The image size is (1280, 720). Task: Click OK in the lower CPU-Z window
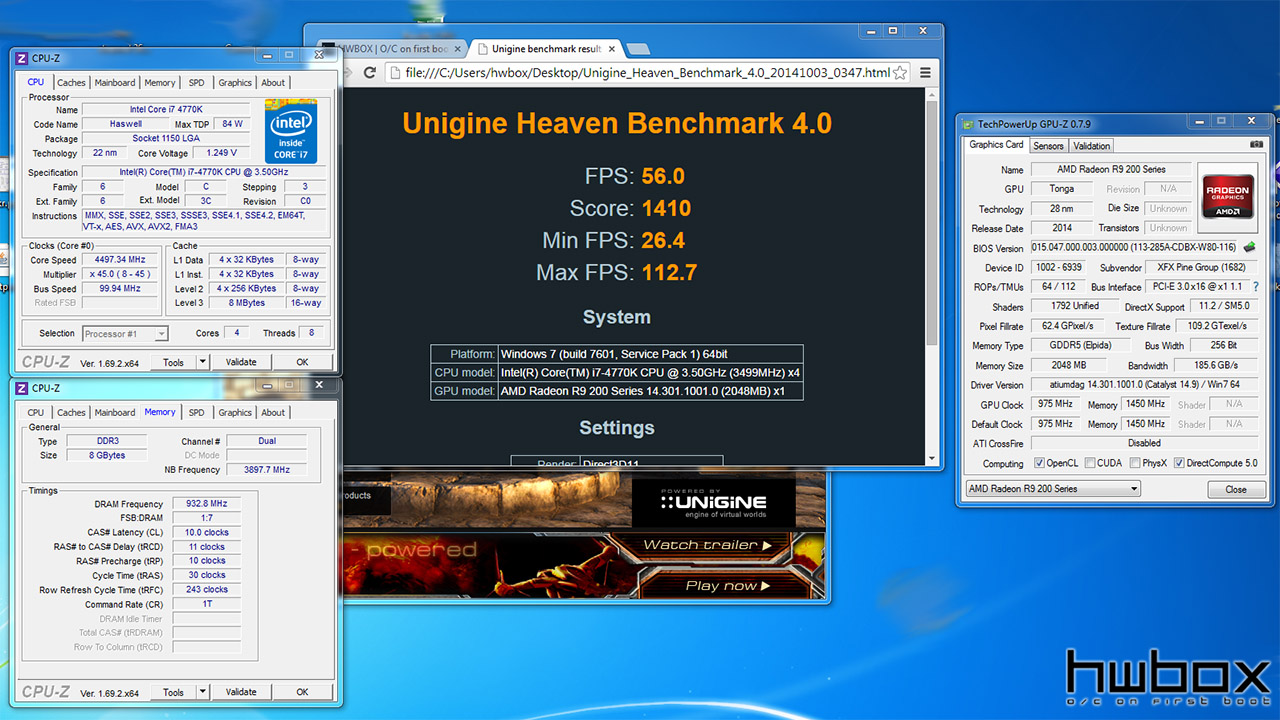pos(302,692)
